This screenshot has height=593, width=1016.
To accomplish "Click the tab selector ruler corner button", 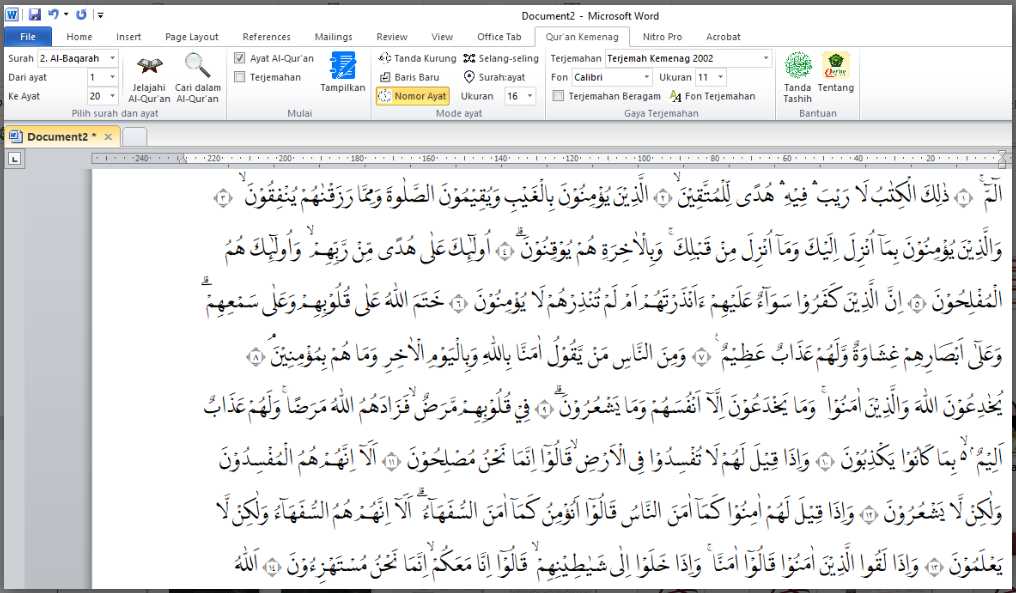I will pyautogui.click(x=15, y=158).
